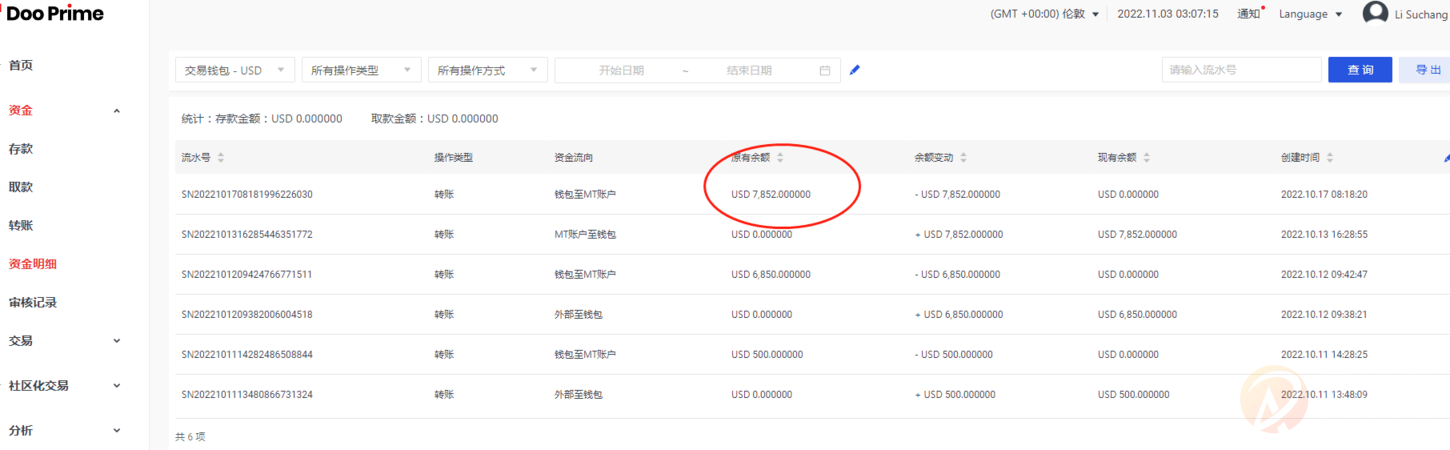
Task: Go to 存款 in sidebar
Action: (x=21, y=149)
